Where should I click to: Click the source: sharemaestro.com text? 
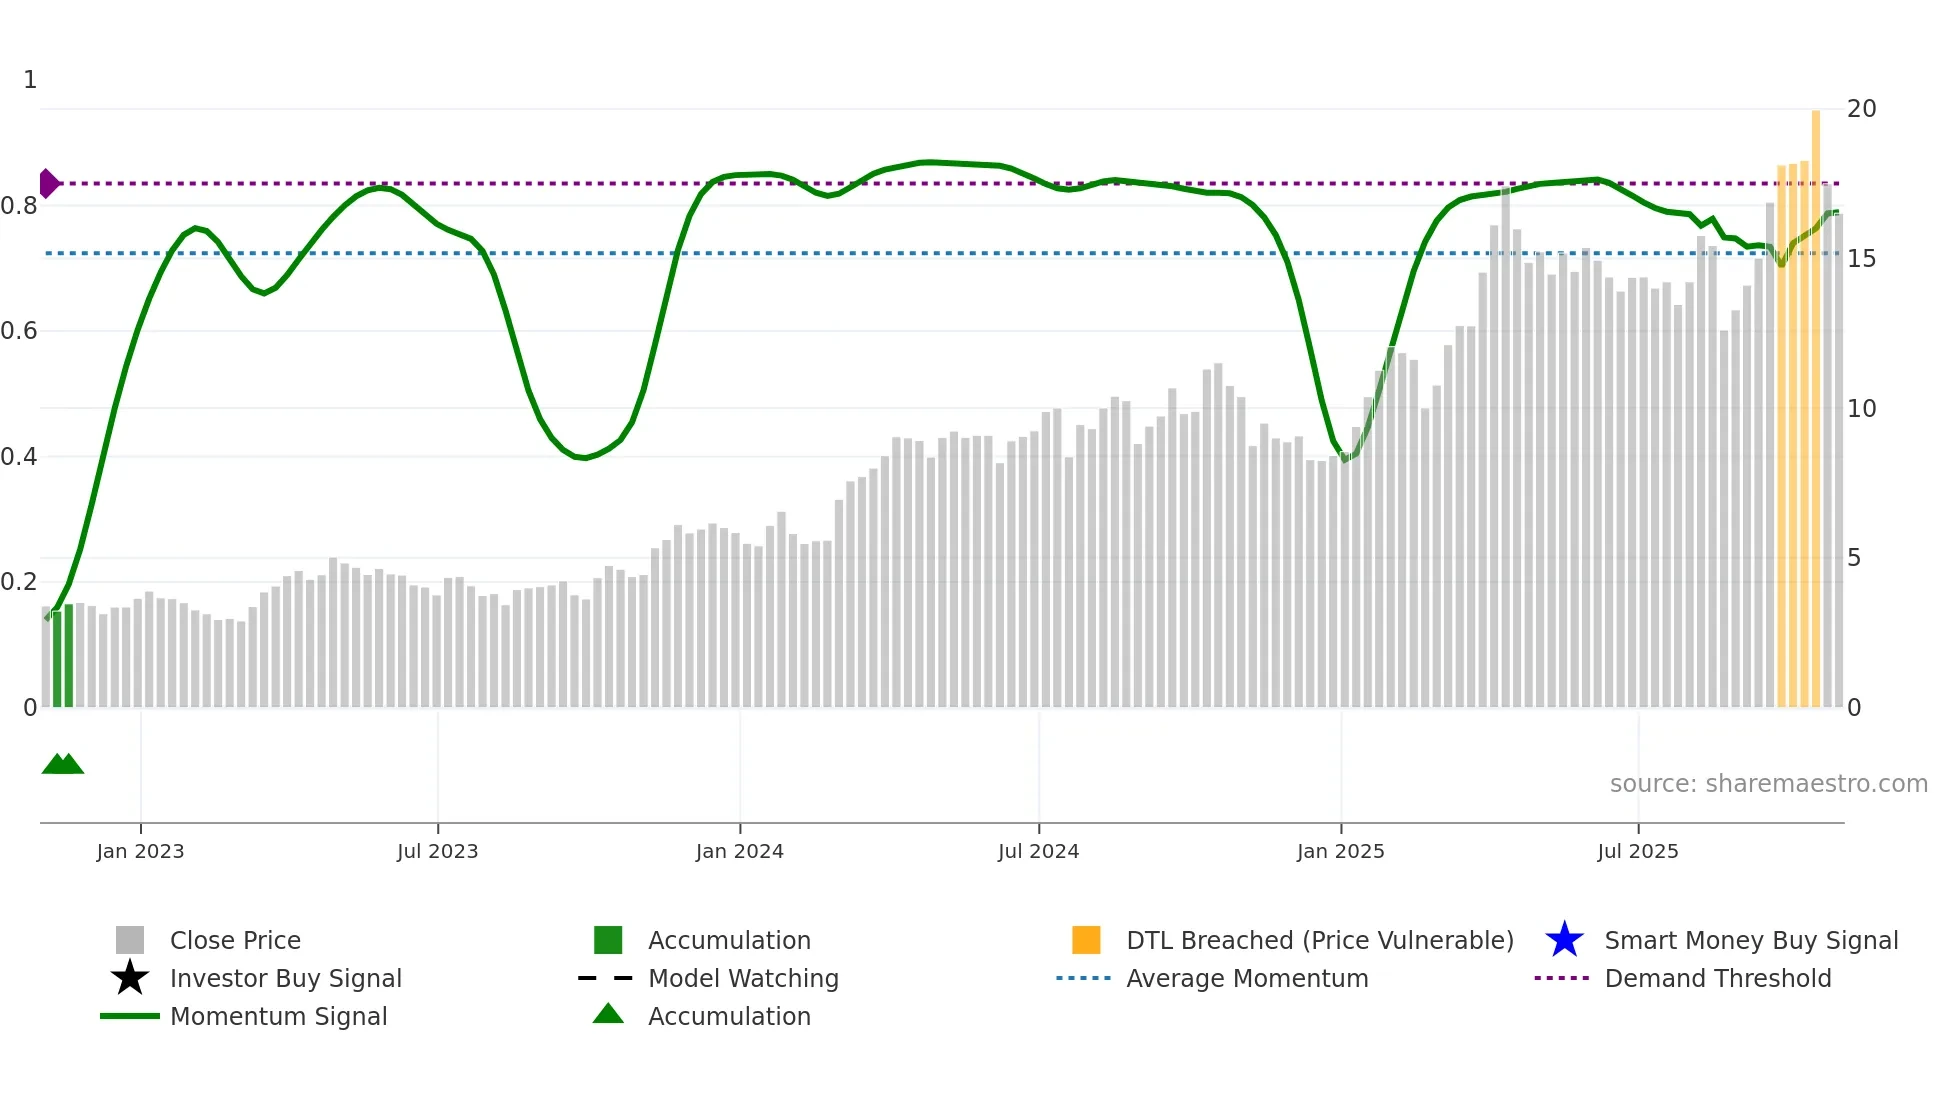(x=1768, y=783)
